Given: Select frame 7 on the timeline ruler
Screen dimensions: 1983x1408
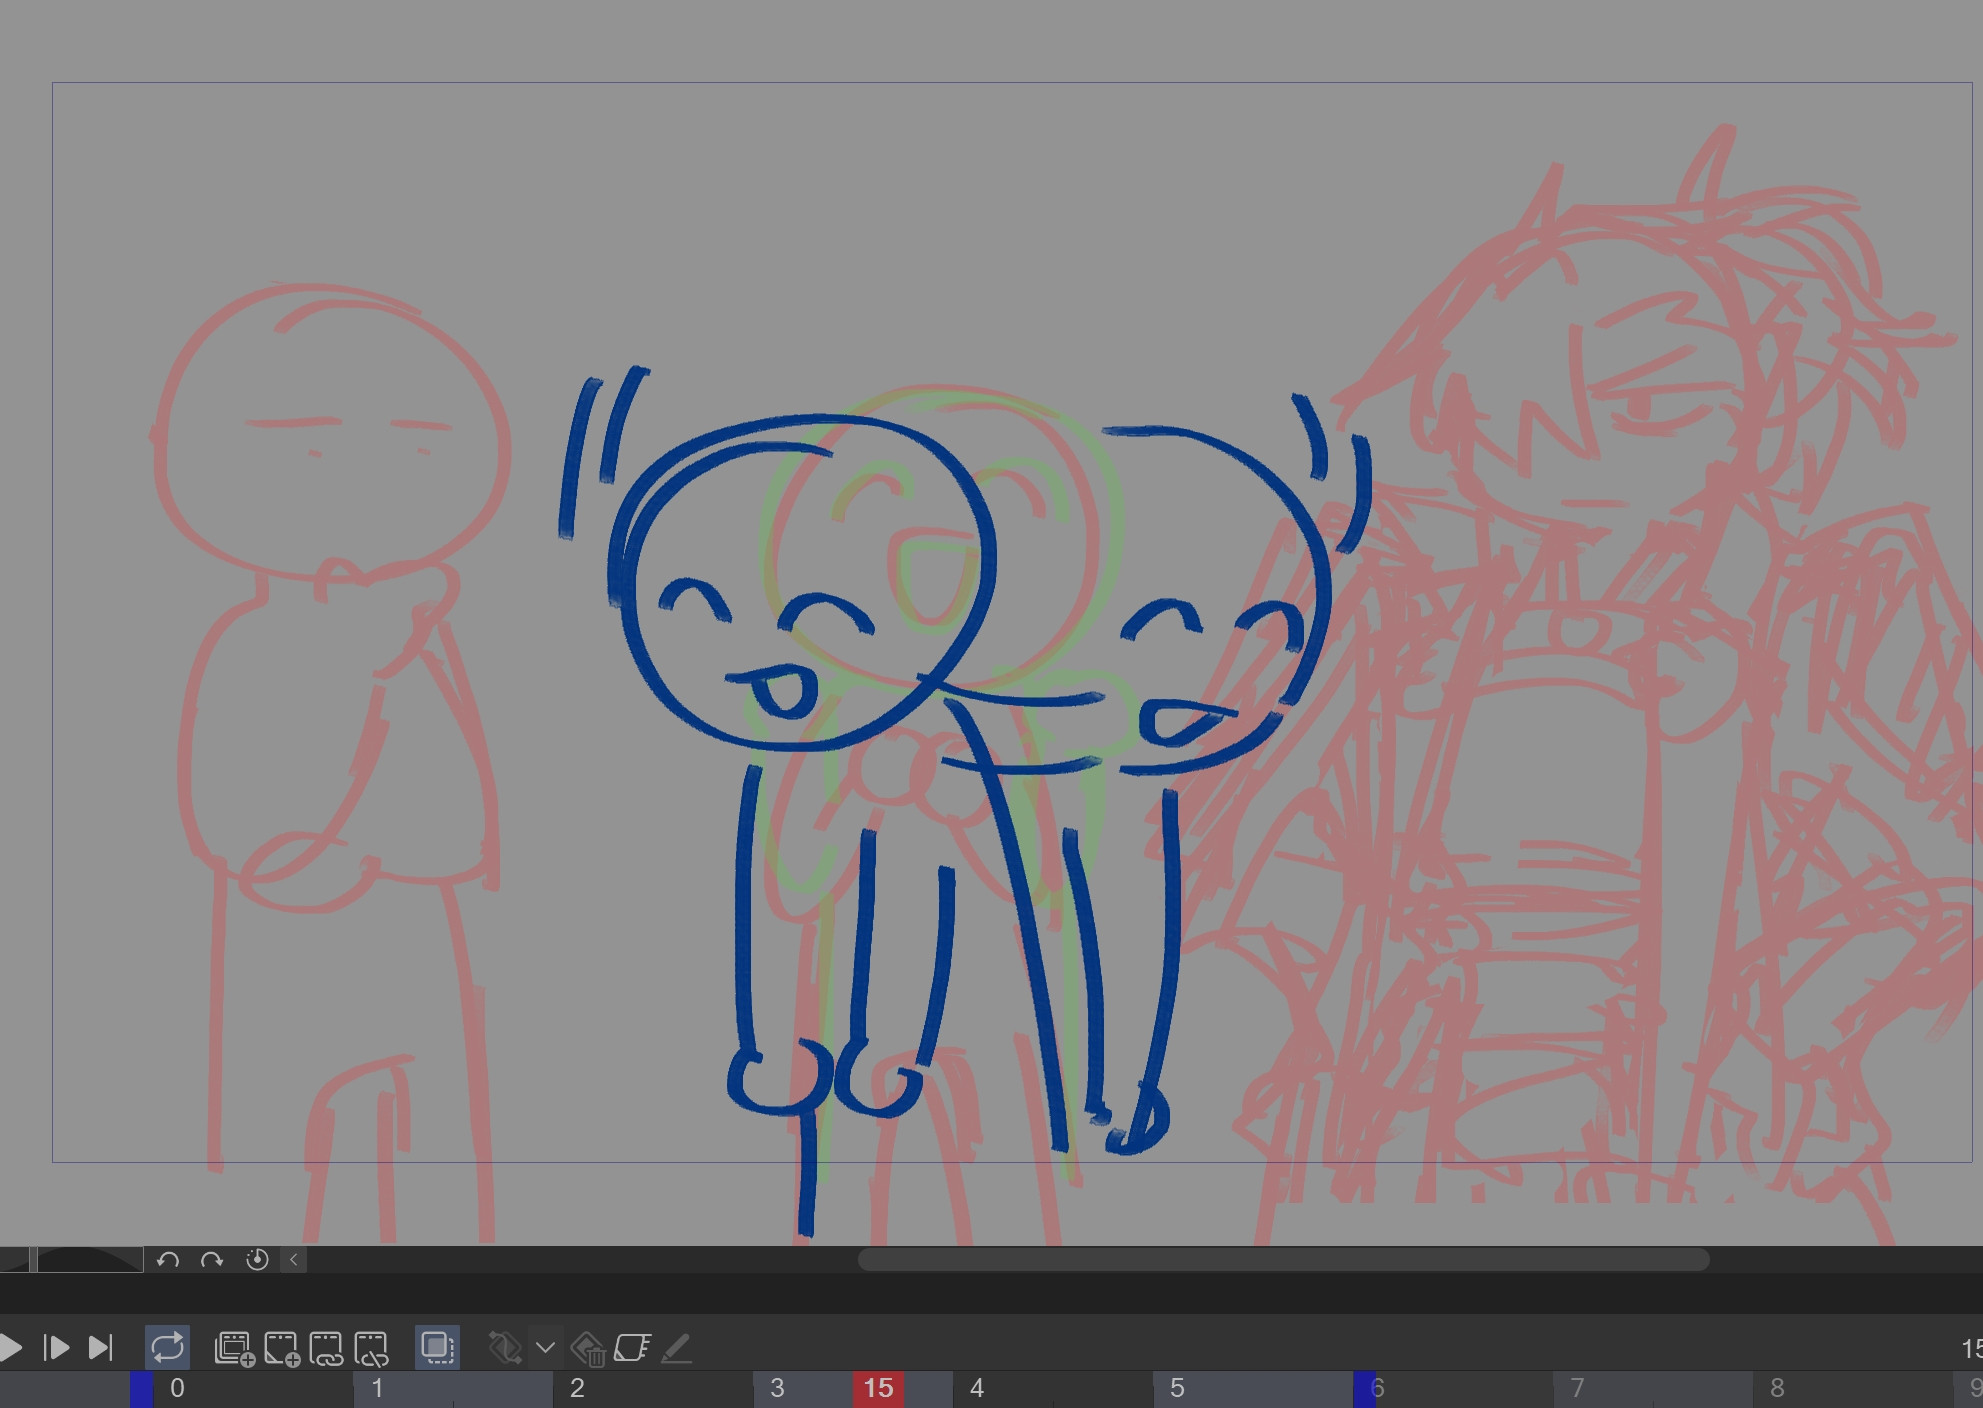Looking at the screenshot, I should pos(1577,1389).
